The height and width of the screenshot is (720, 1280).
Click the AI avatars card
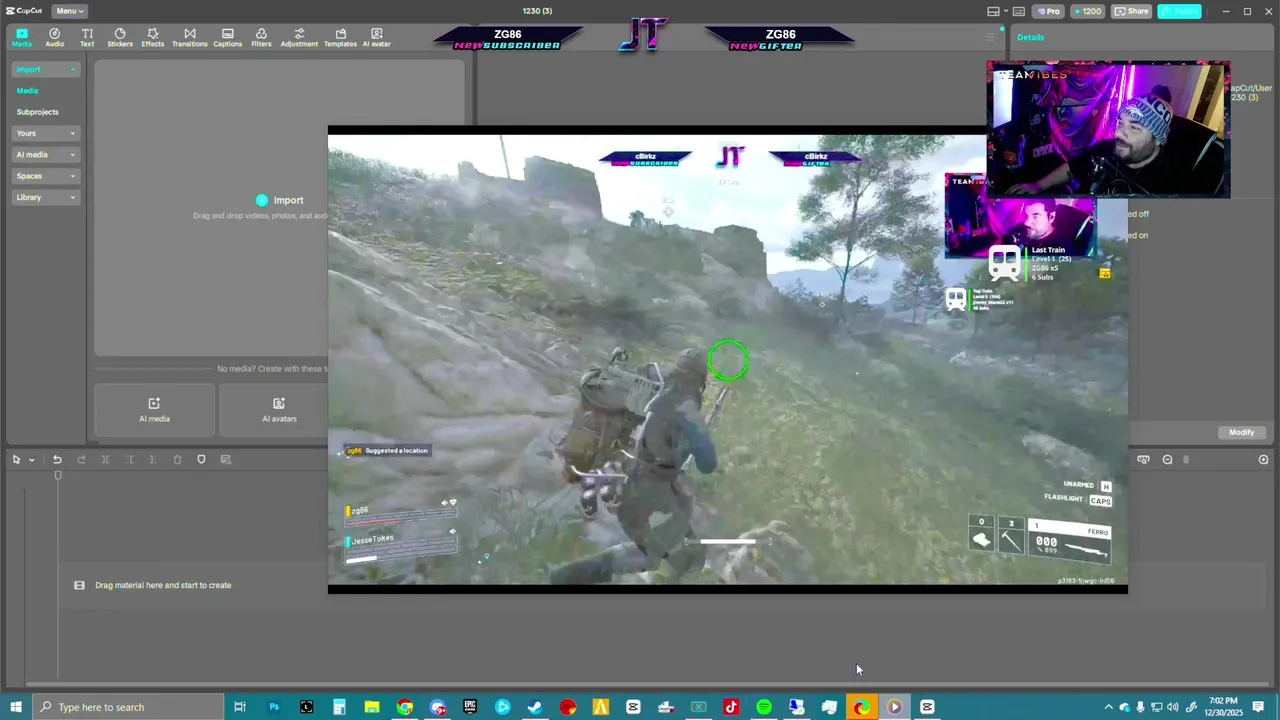coord(279,410)
